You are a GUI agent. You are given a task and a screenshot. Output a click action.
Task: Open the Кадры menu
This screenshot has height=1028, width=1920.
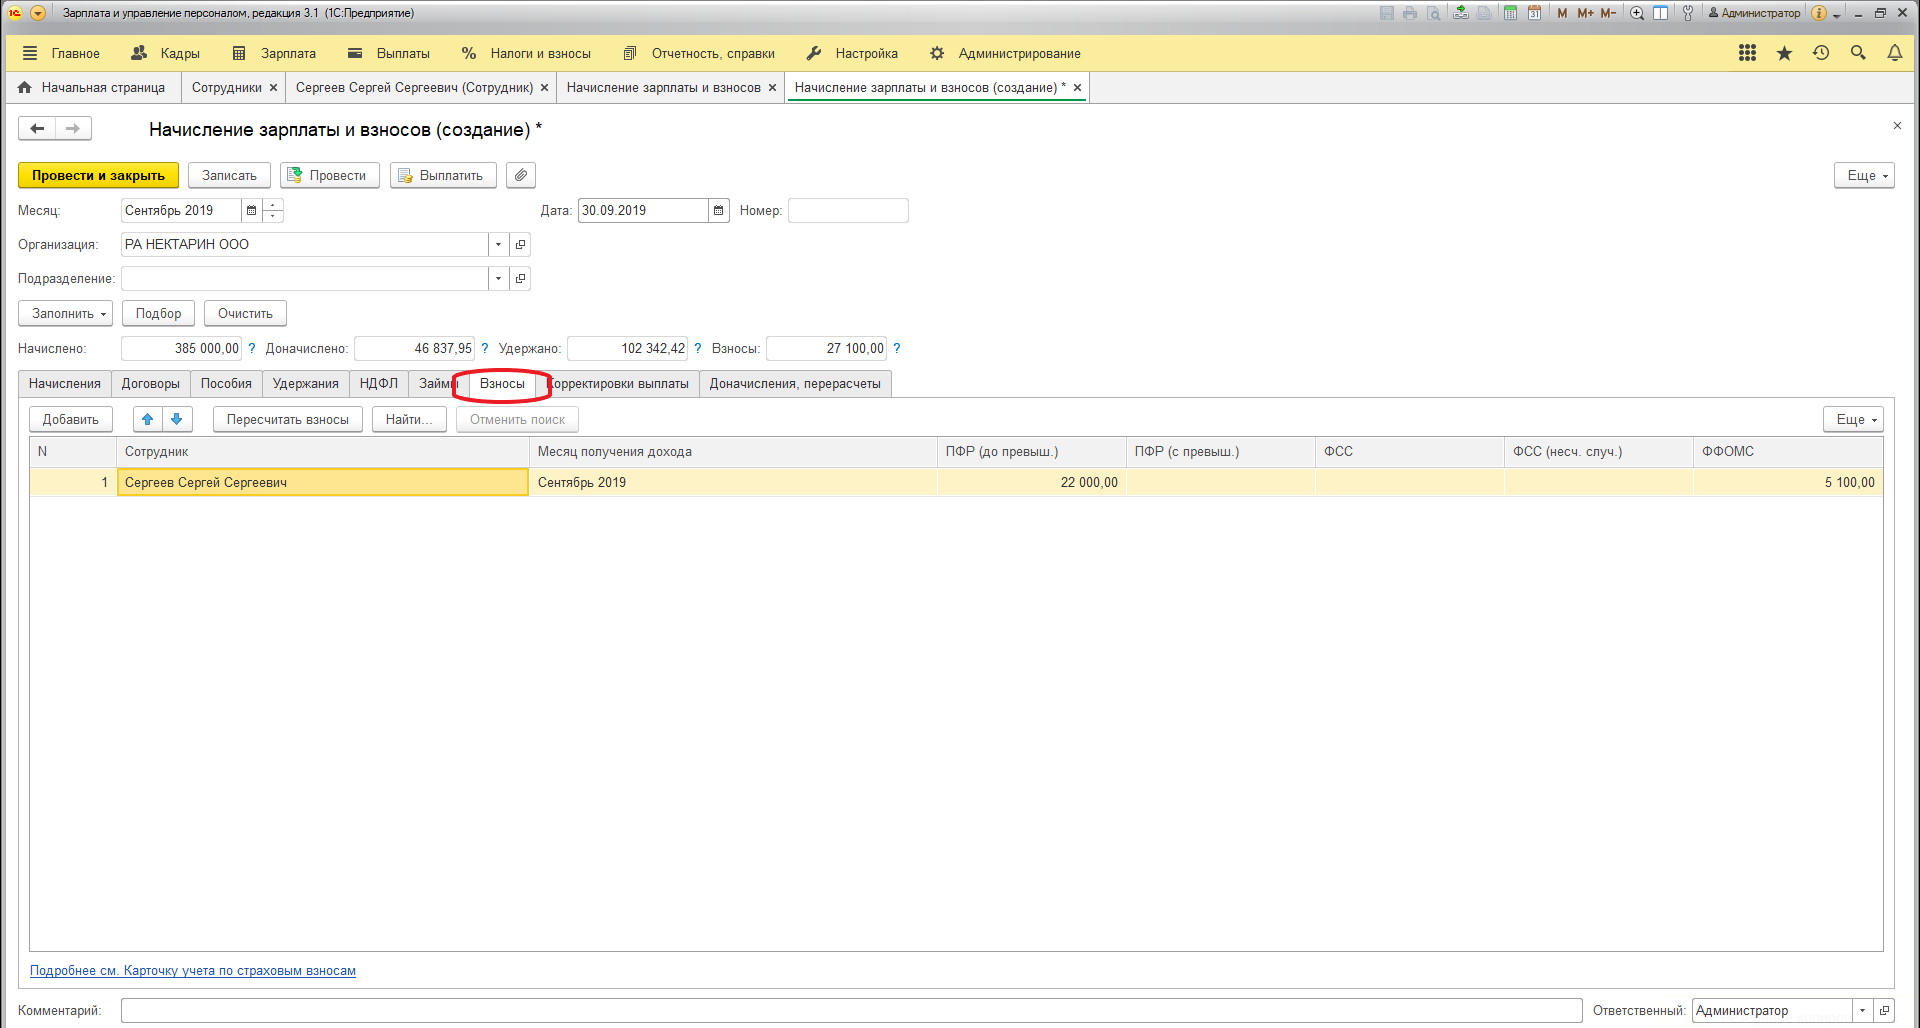[x=166, y=53]
